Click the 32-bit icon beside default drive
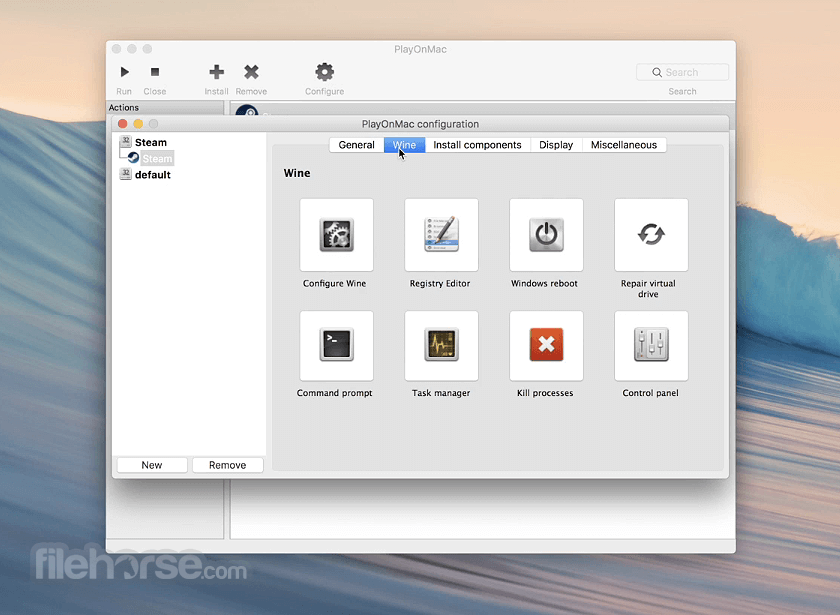840x615 pixels. [125, 174]
